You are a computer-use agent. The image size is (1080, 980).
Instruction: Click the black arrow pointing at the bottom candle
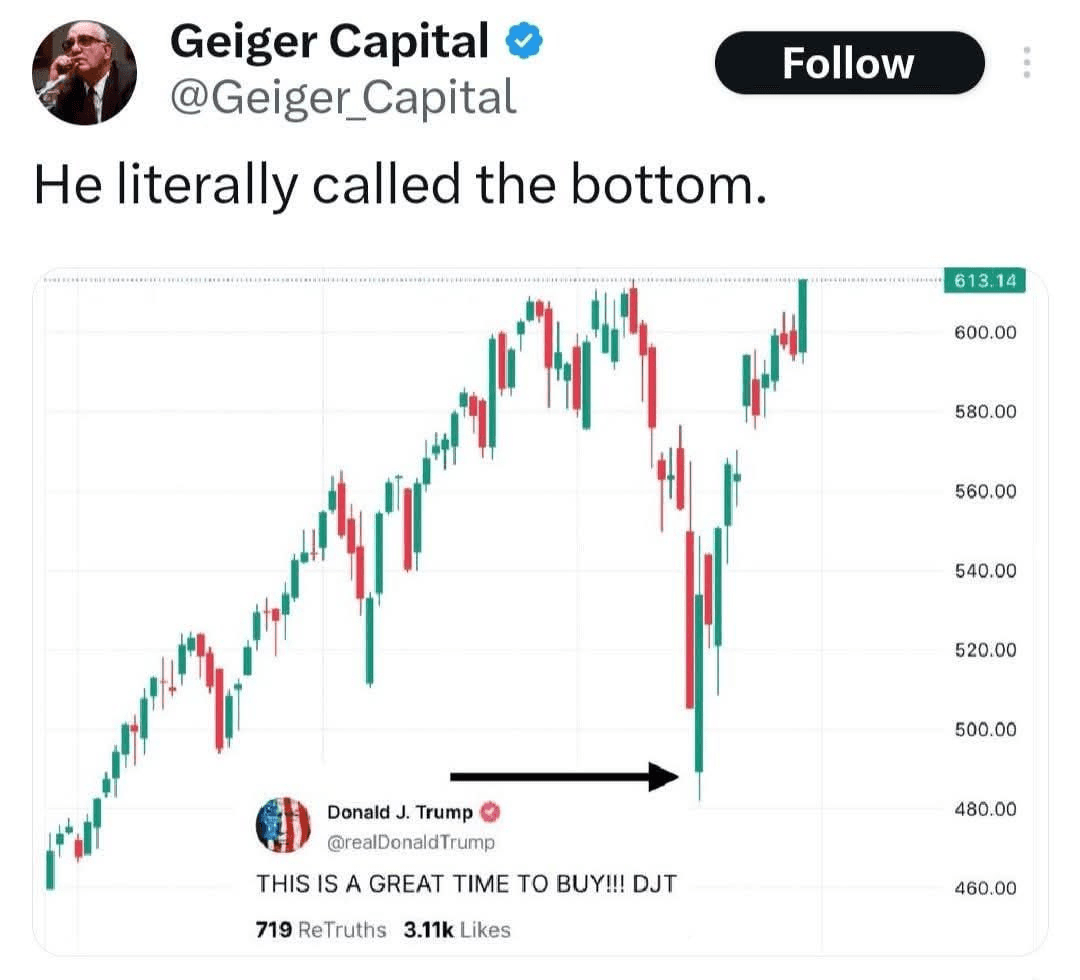tap(564, 776)
